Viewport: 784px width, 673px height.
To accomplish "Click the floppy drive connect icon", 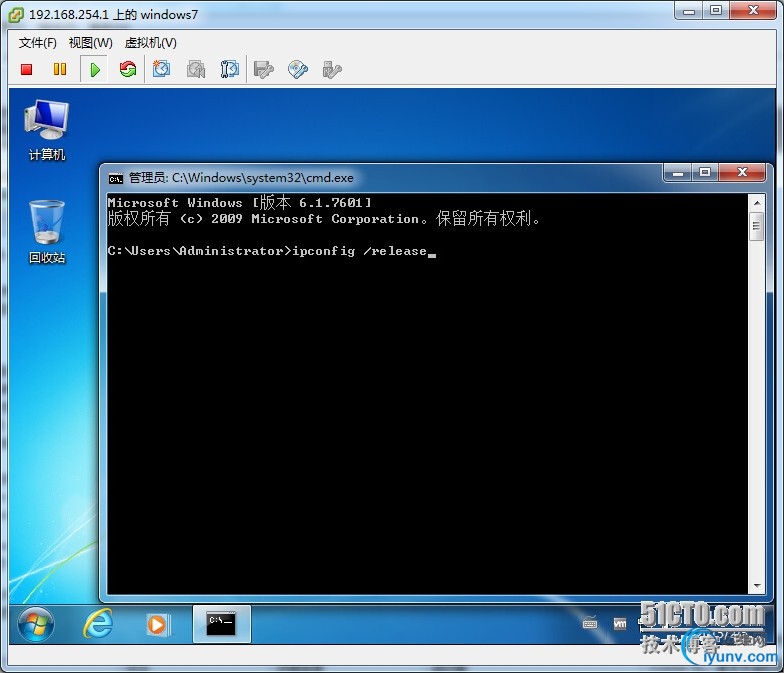I will point(264,70).
